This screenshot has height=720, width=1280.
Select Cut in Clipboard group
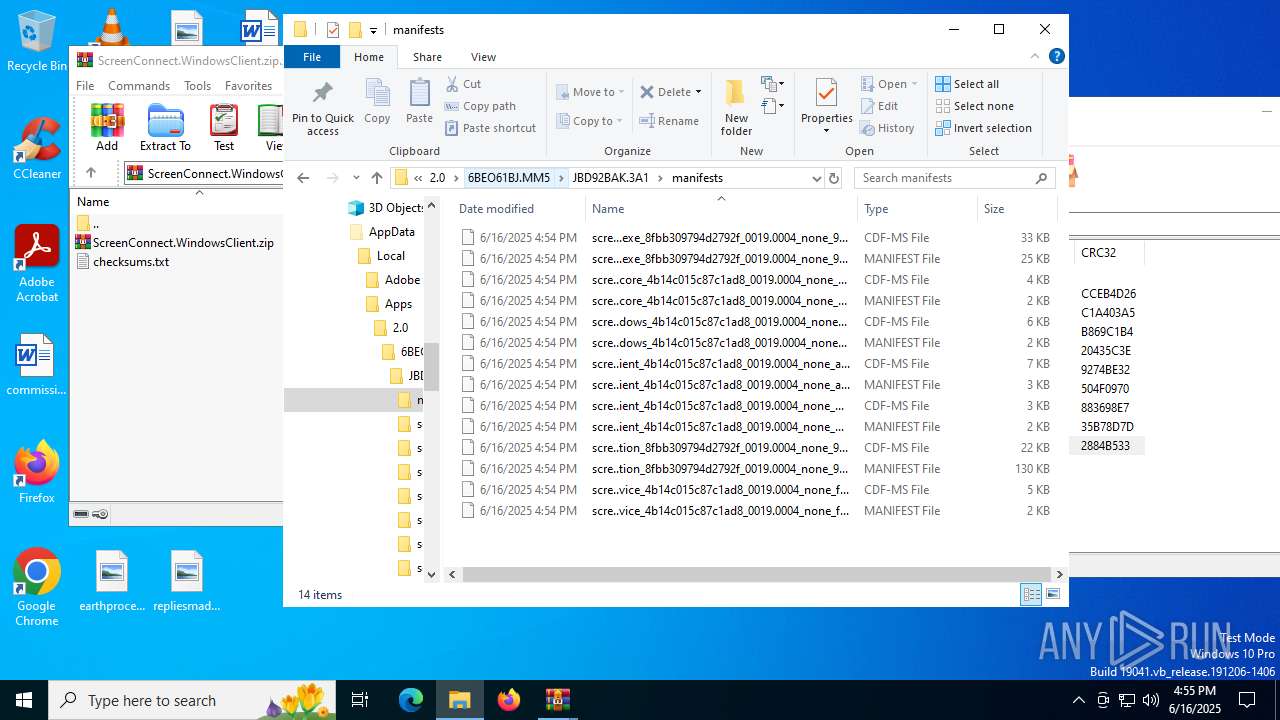pos(463,84)
